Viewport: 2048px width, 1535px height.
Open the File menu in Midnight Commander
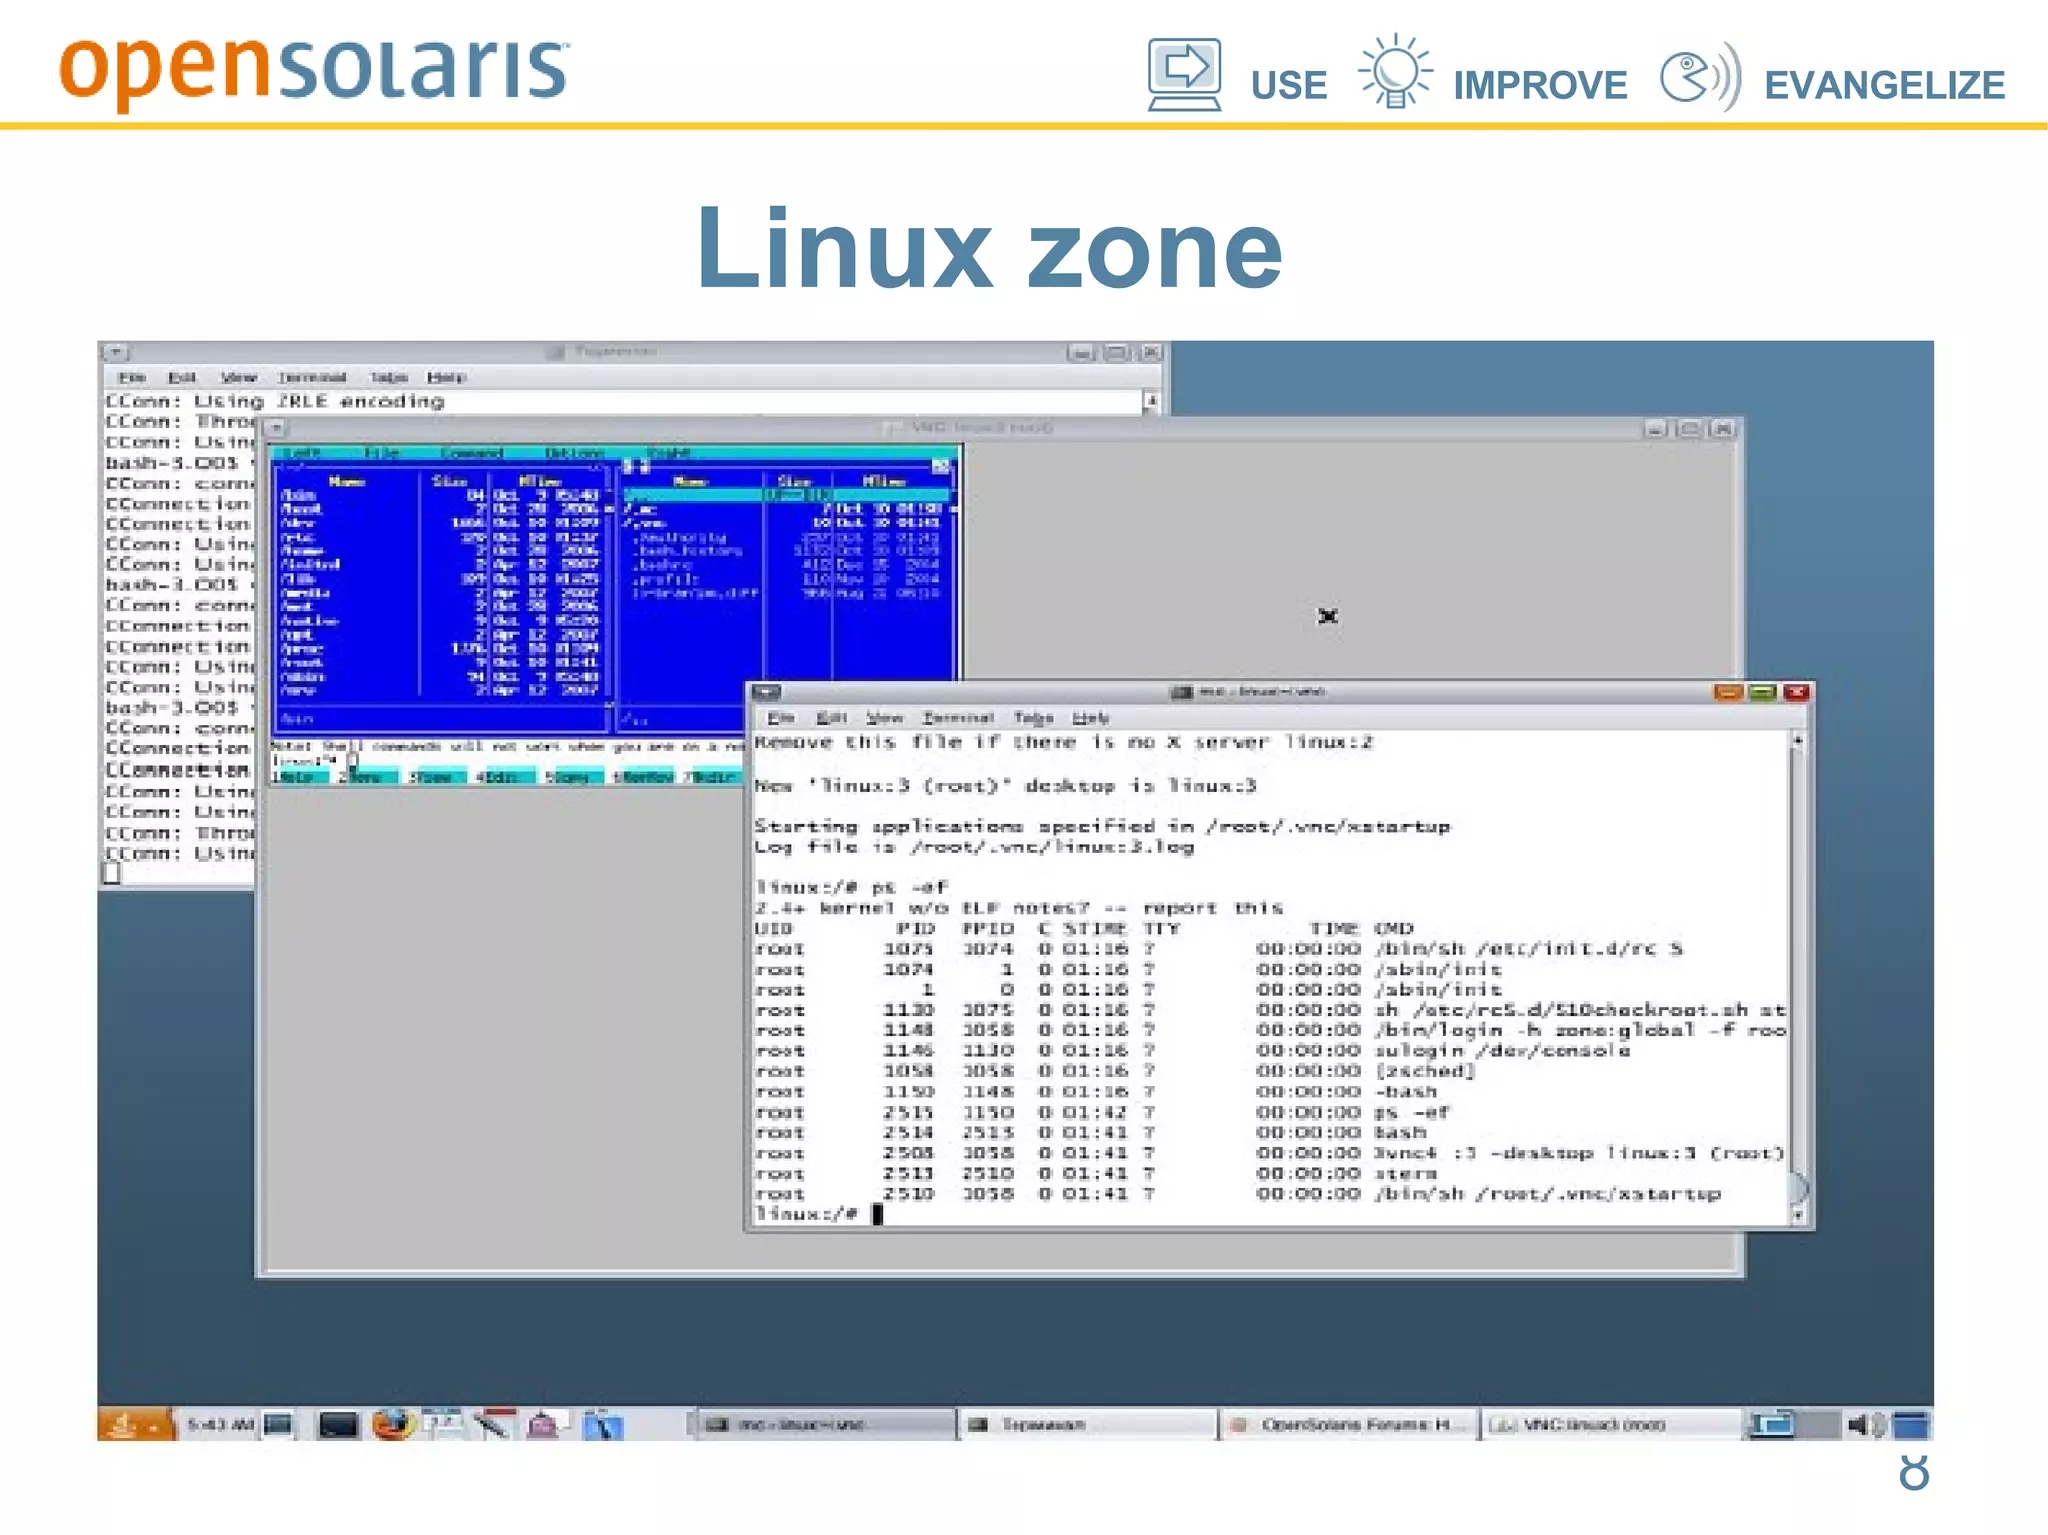pyautogui.click(x=381, y=453)
